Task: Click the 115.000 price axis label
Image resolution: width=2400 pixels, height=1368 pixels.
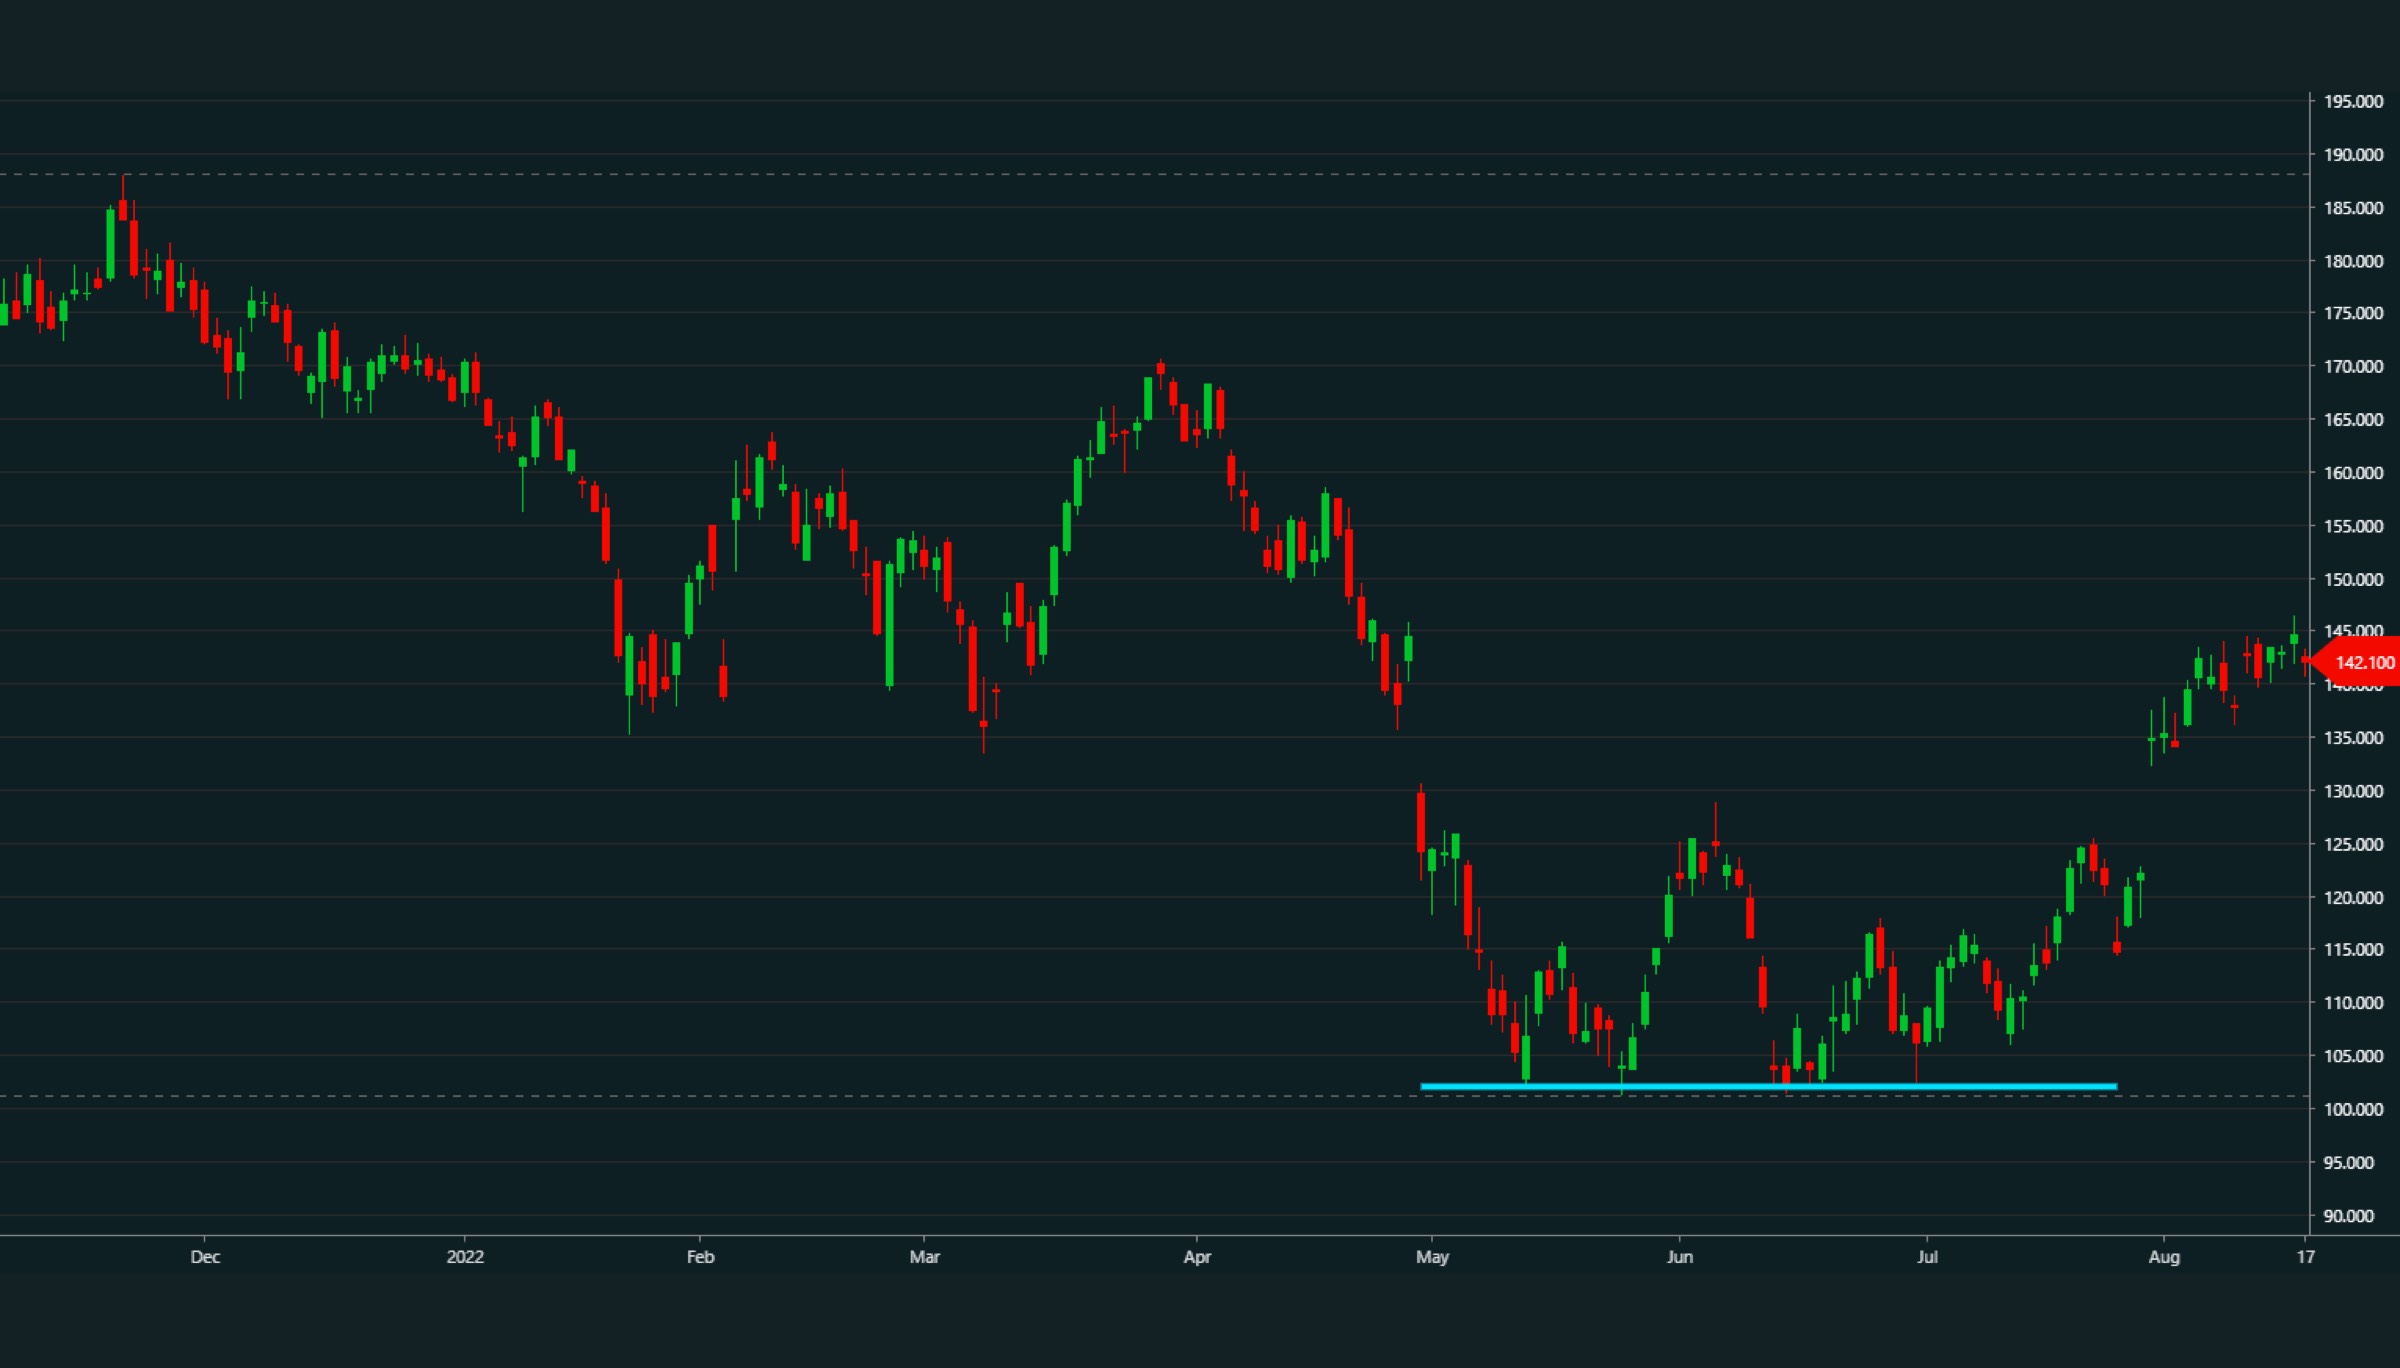Action: (x=2353, y=949)
